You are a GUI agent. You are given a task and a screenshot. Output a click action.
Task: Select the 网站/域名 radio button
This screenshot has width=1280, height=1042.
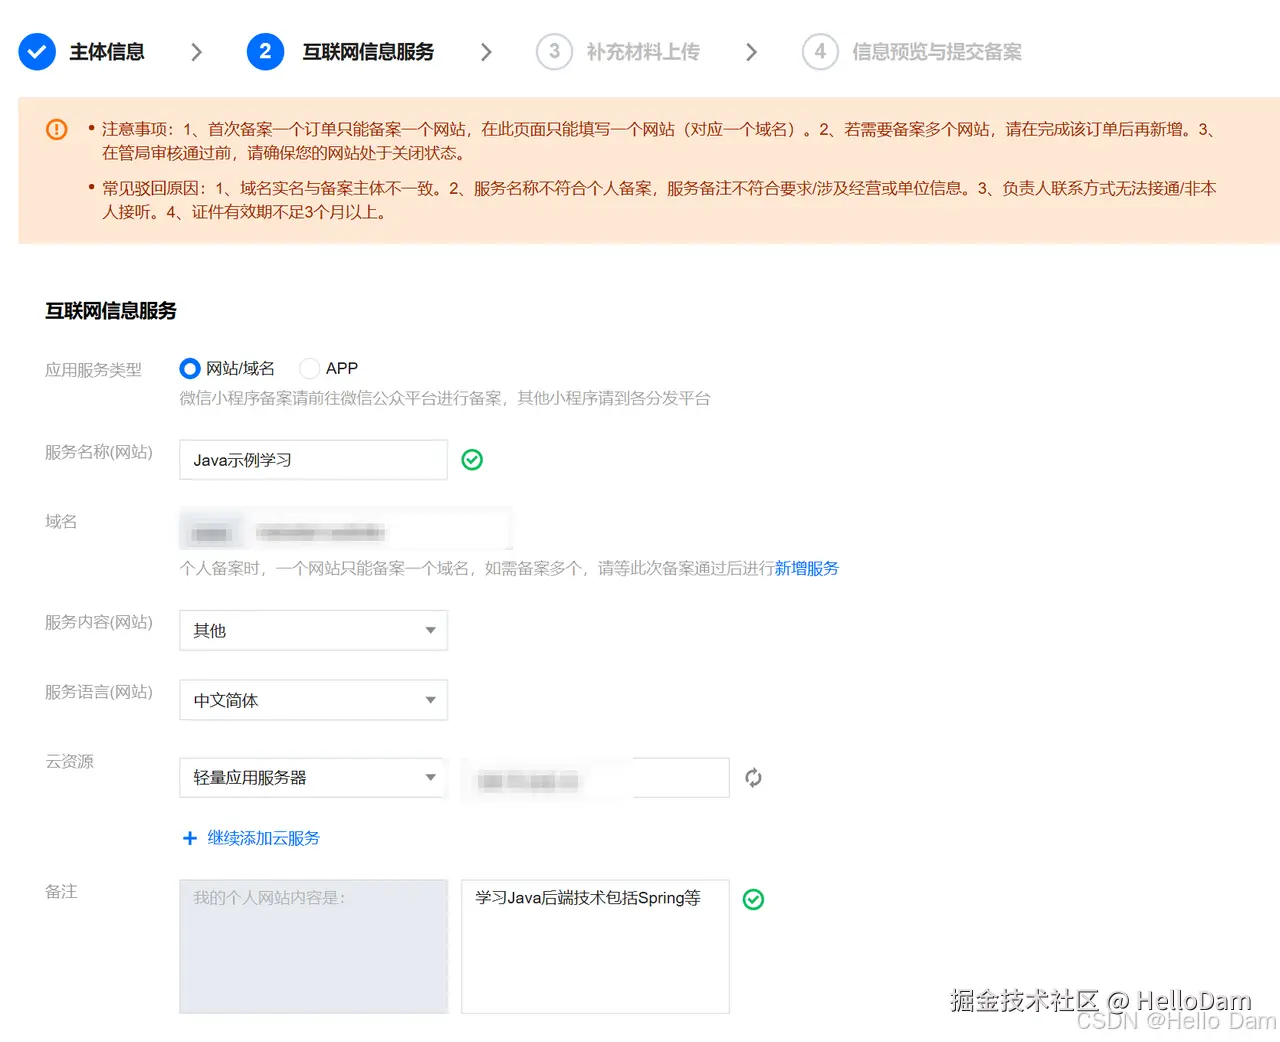tap(189, 368)
